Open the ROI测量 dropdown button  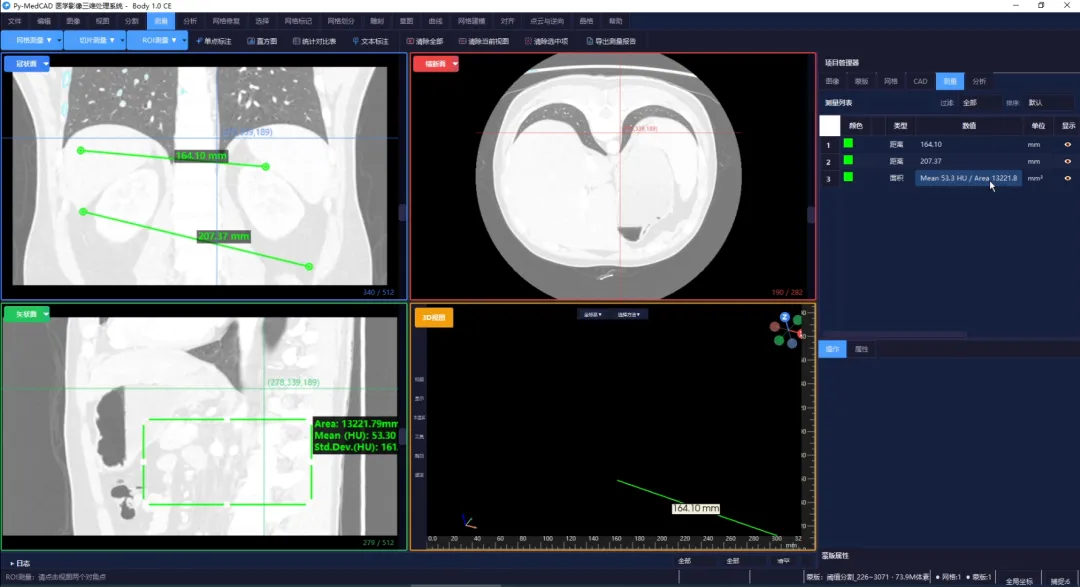point(158,41)
